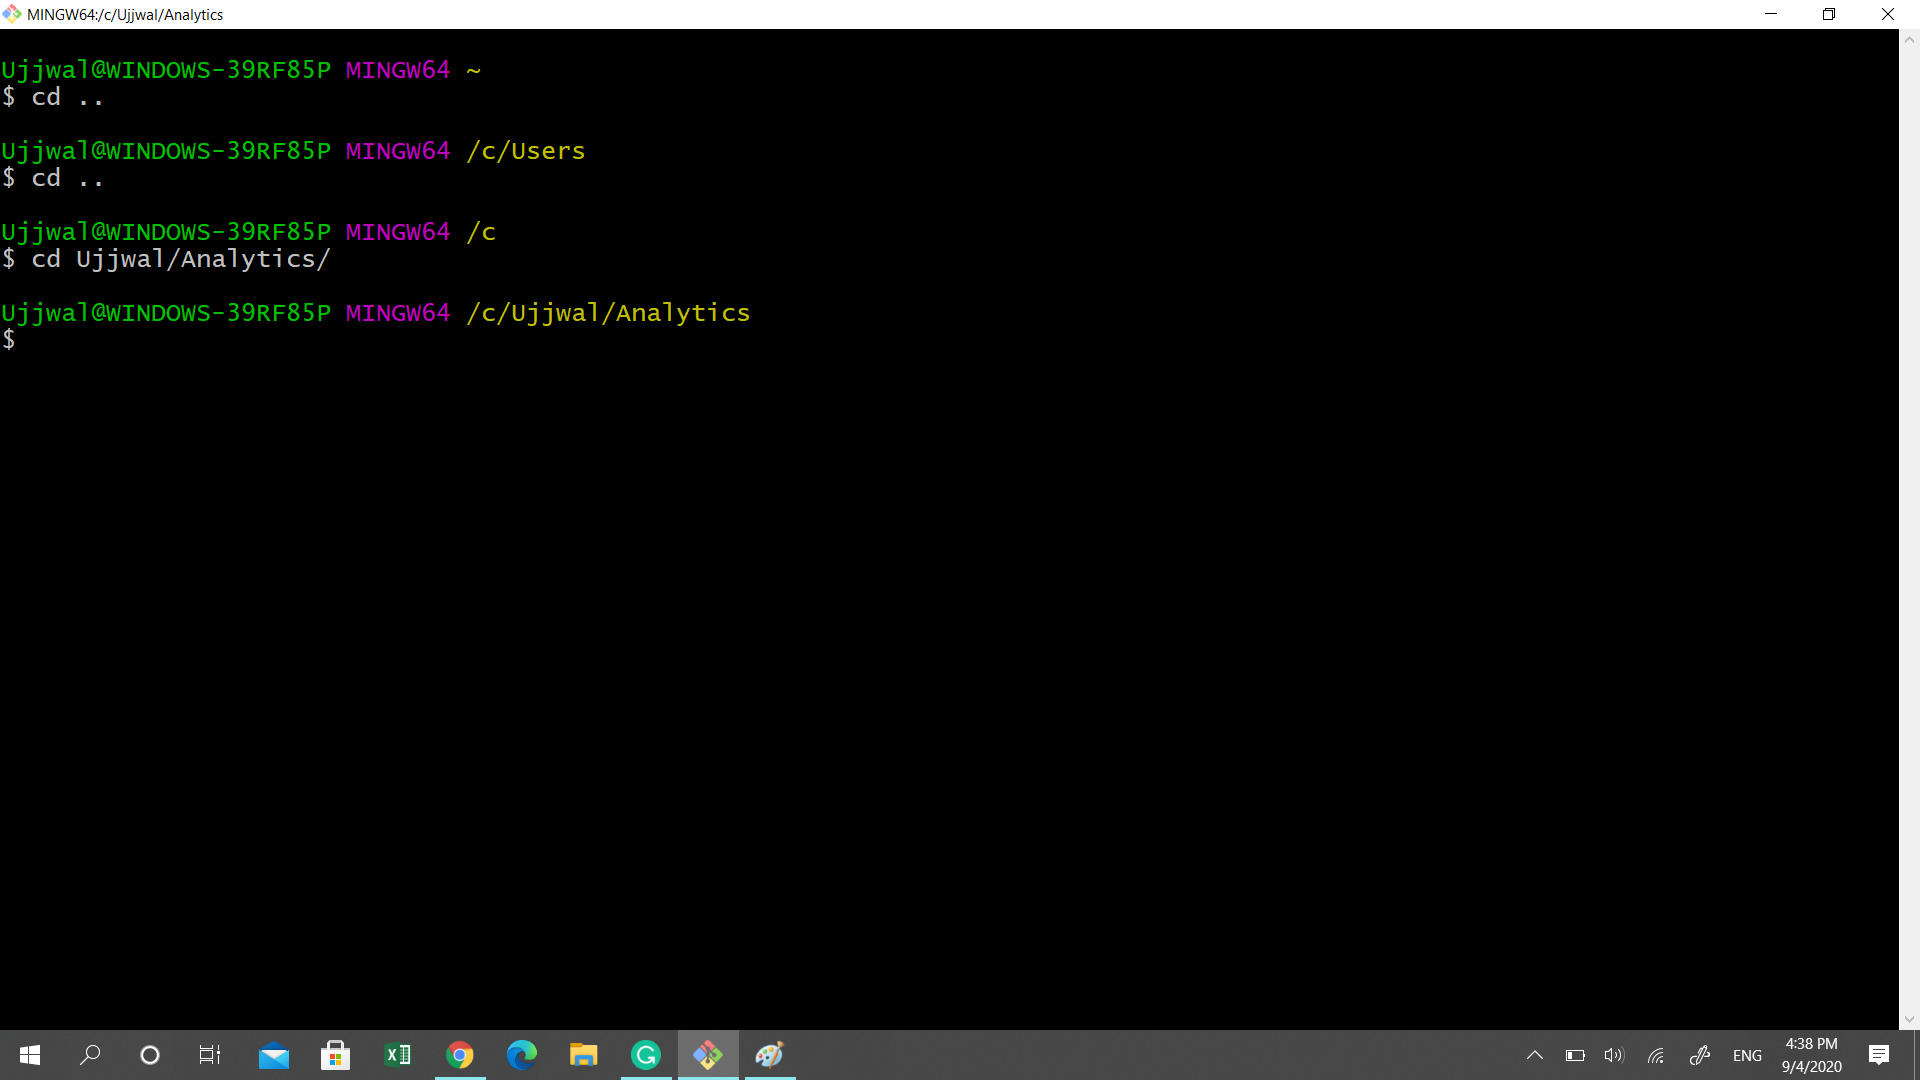The width and height of the screenshot is (1920, 1080).
Task: Open the Windows Start menu
Action: pyautogui.click(x=30, y=1055)
